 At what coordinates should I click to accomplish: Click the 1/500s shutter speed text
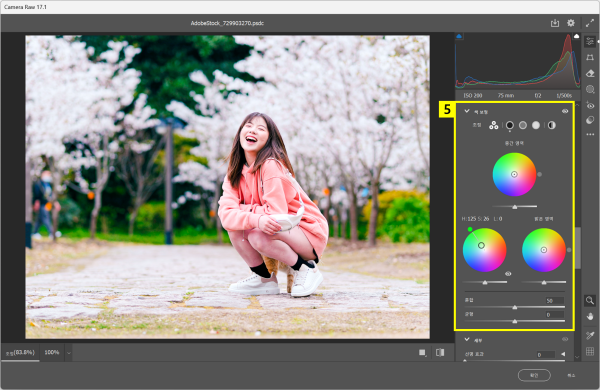coord(564,95)
